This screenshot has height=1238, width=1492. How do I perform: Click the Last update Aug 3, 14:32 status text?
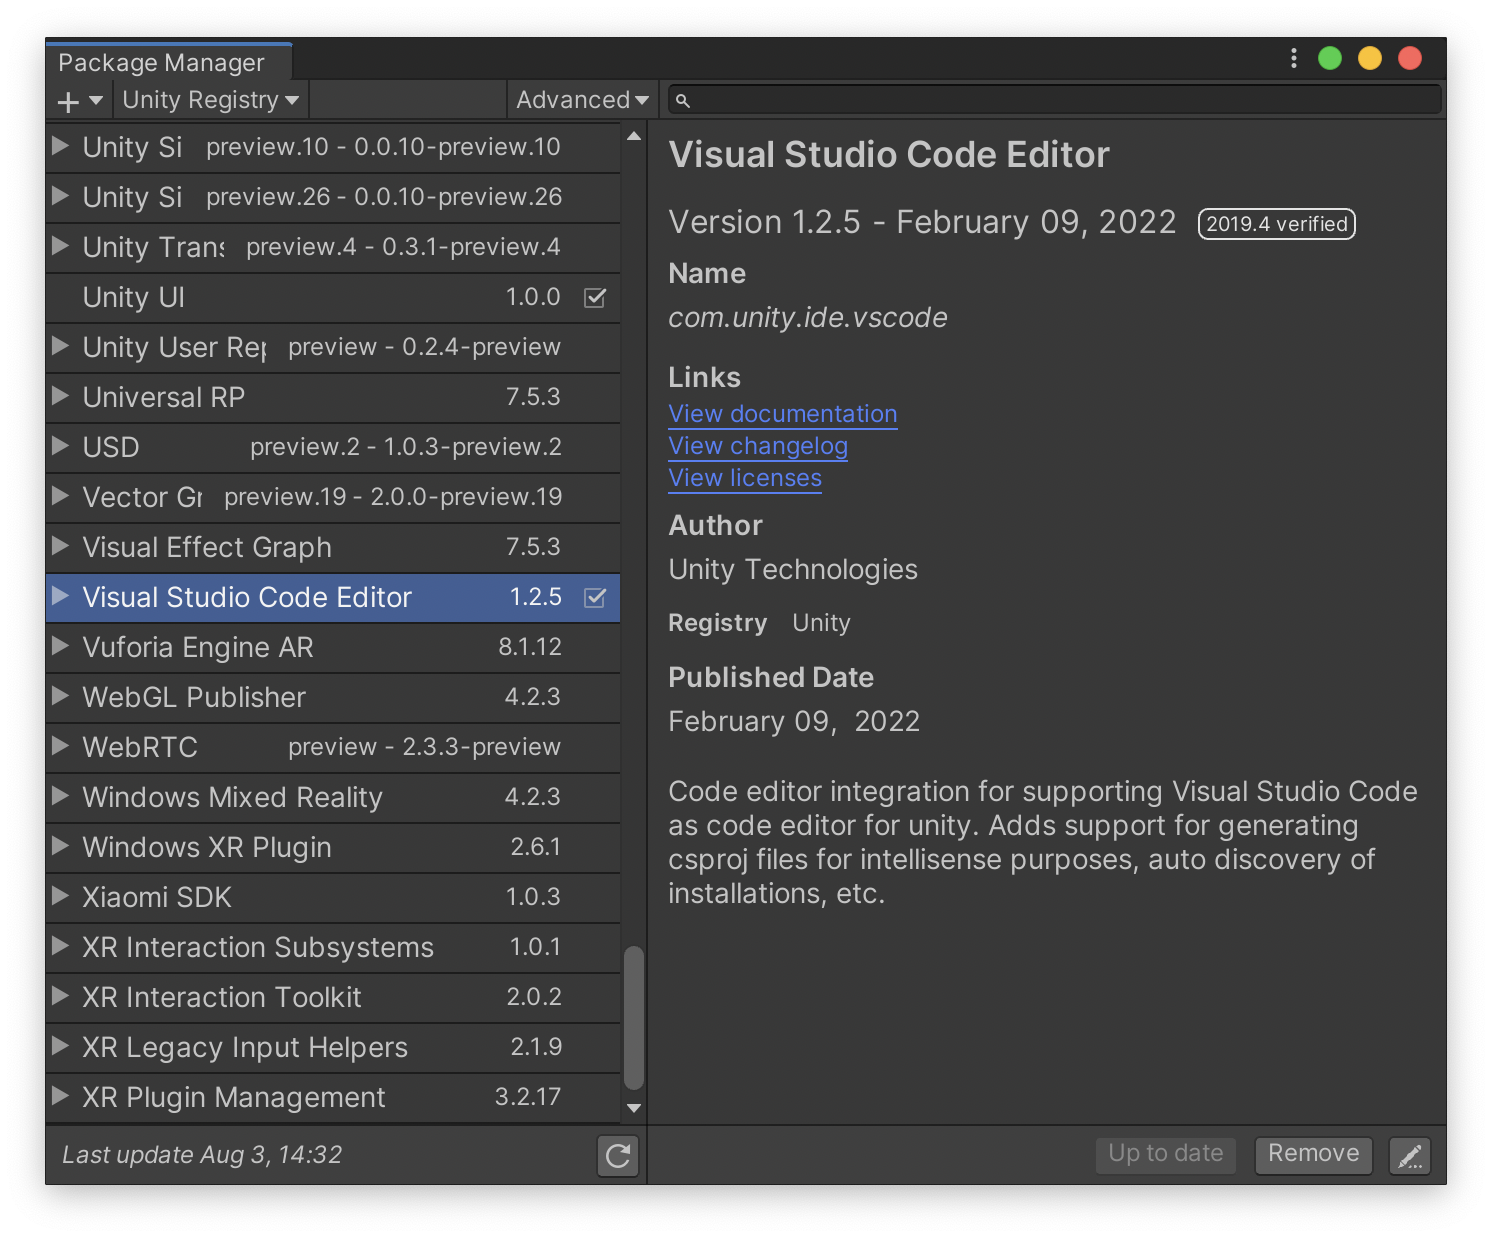tap(202, 1155)
